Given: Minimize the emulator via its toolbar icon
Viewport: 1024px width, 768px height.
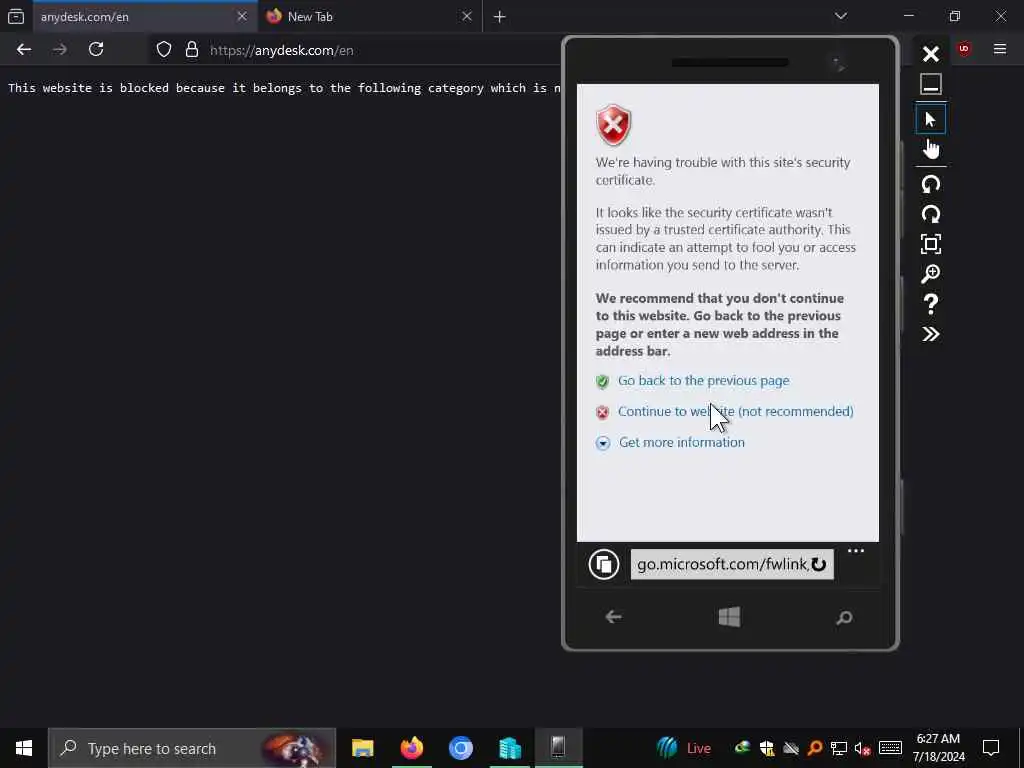Looking at the screenshot, I should 931,84.
